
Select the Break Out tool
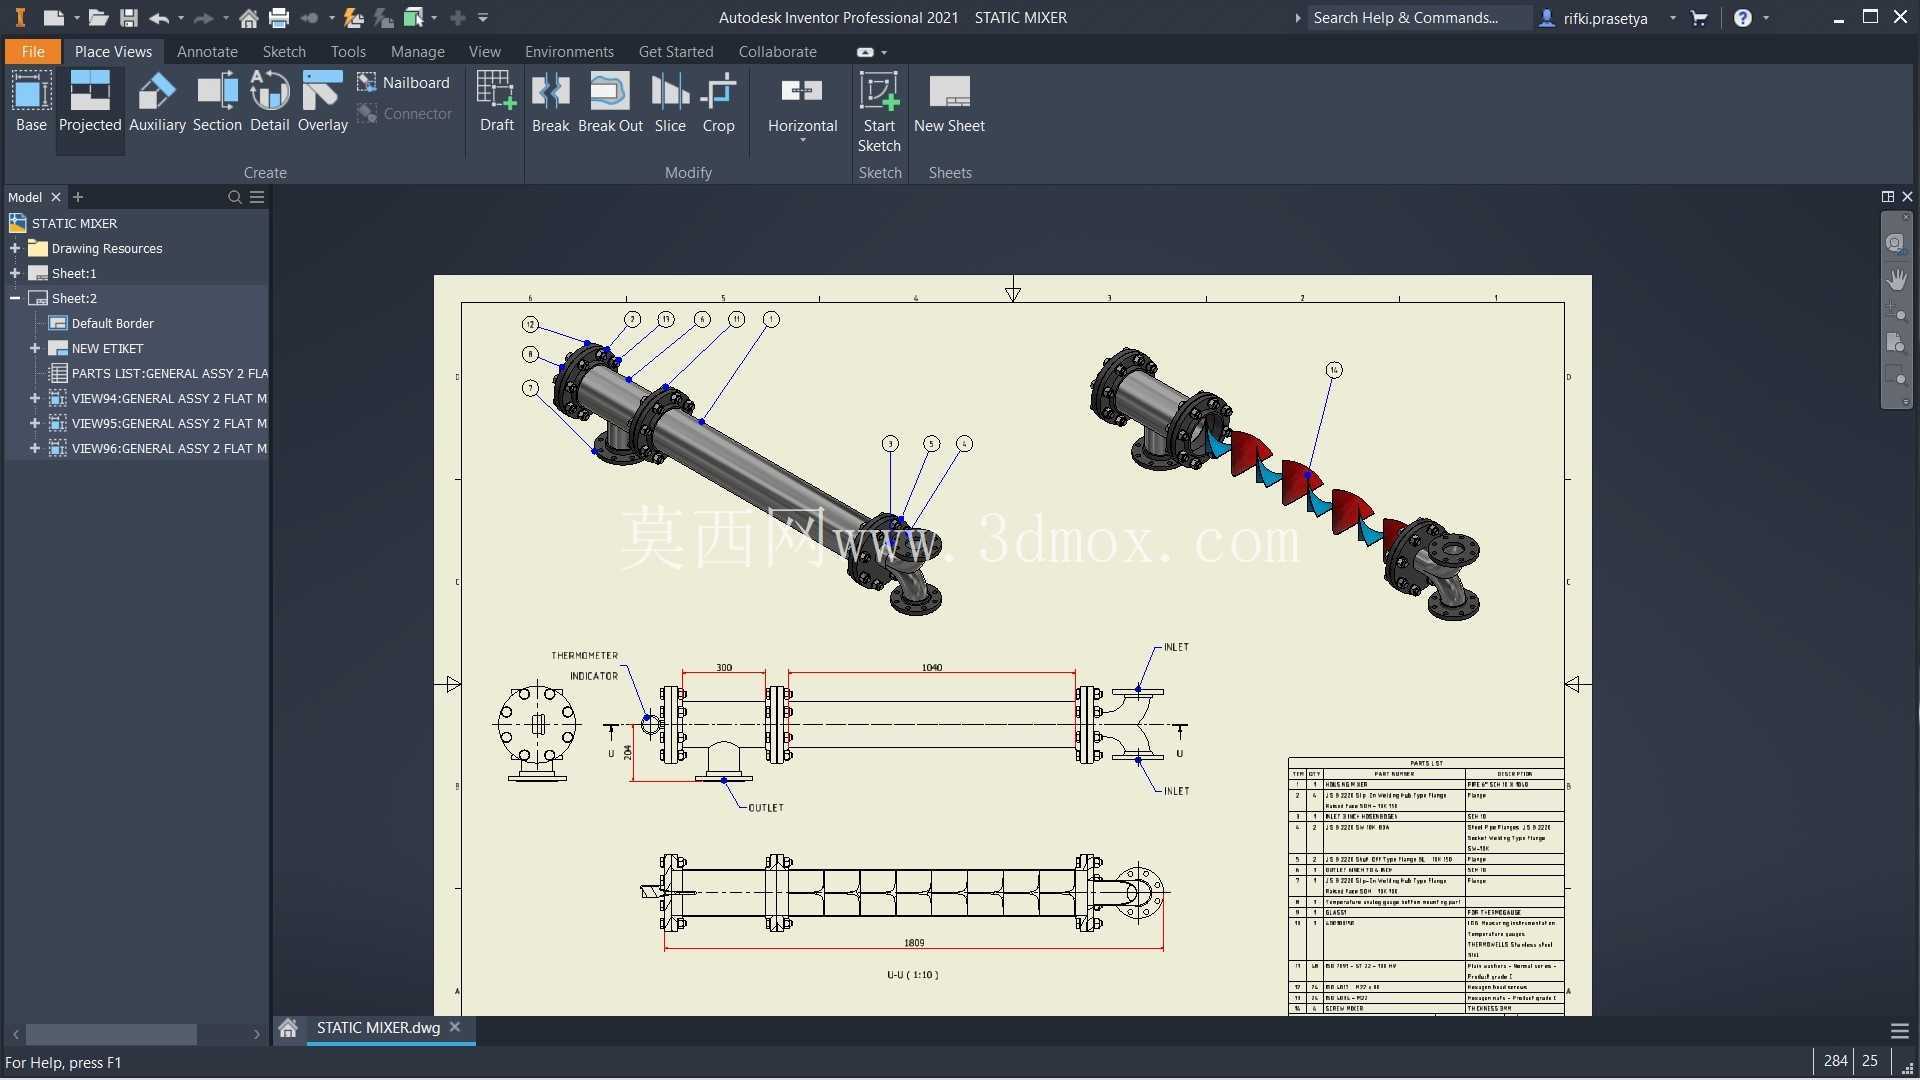coord(610,102)
